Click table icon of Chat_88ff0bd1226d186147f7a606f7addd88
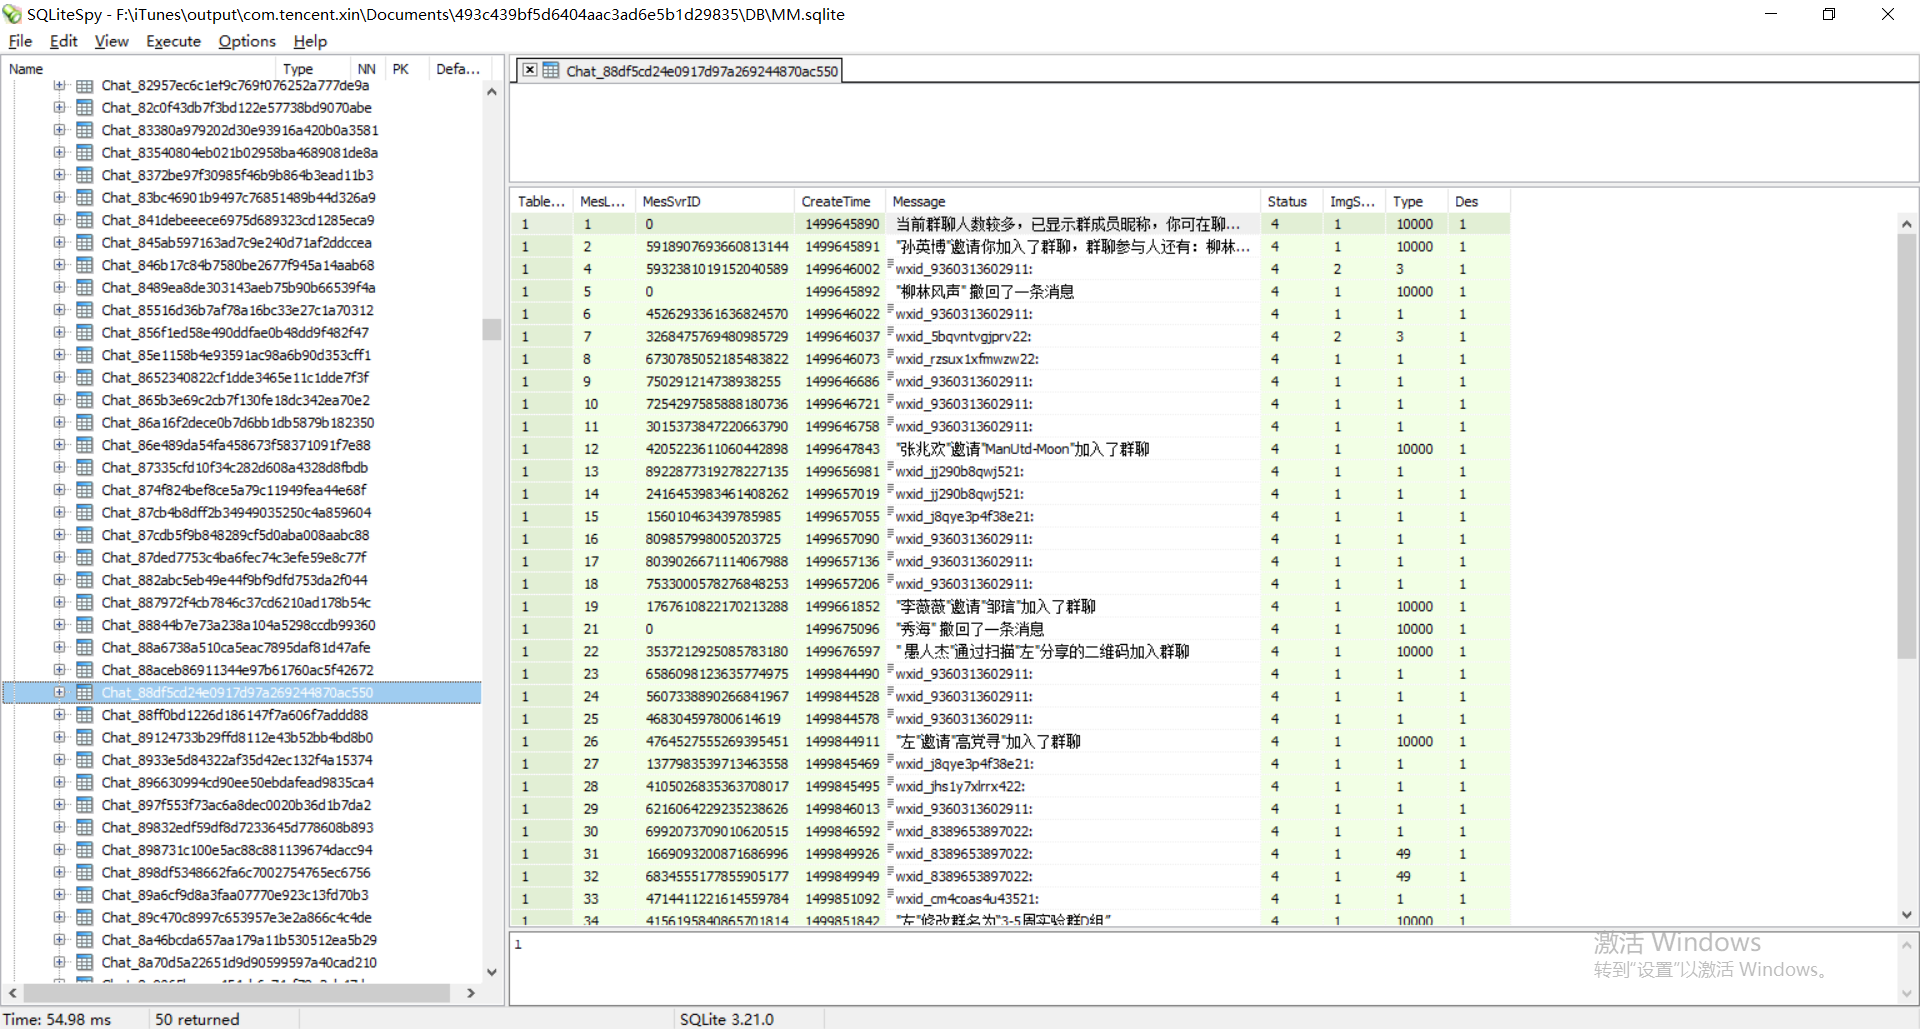This screenshot has height=1029, width=1920. point(85,715)
